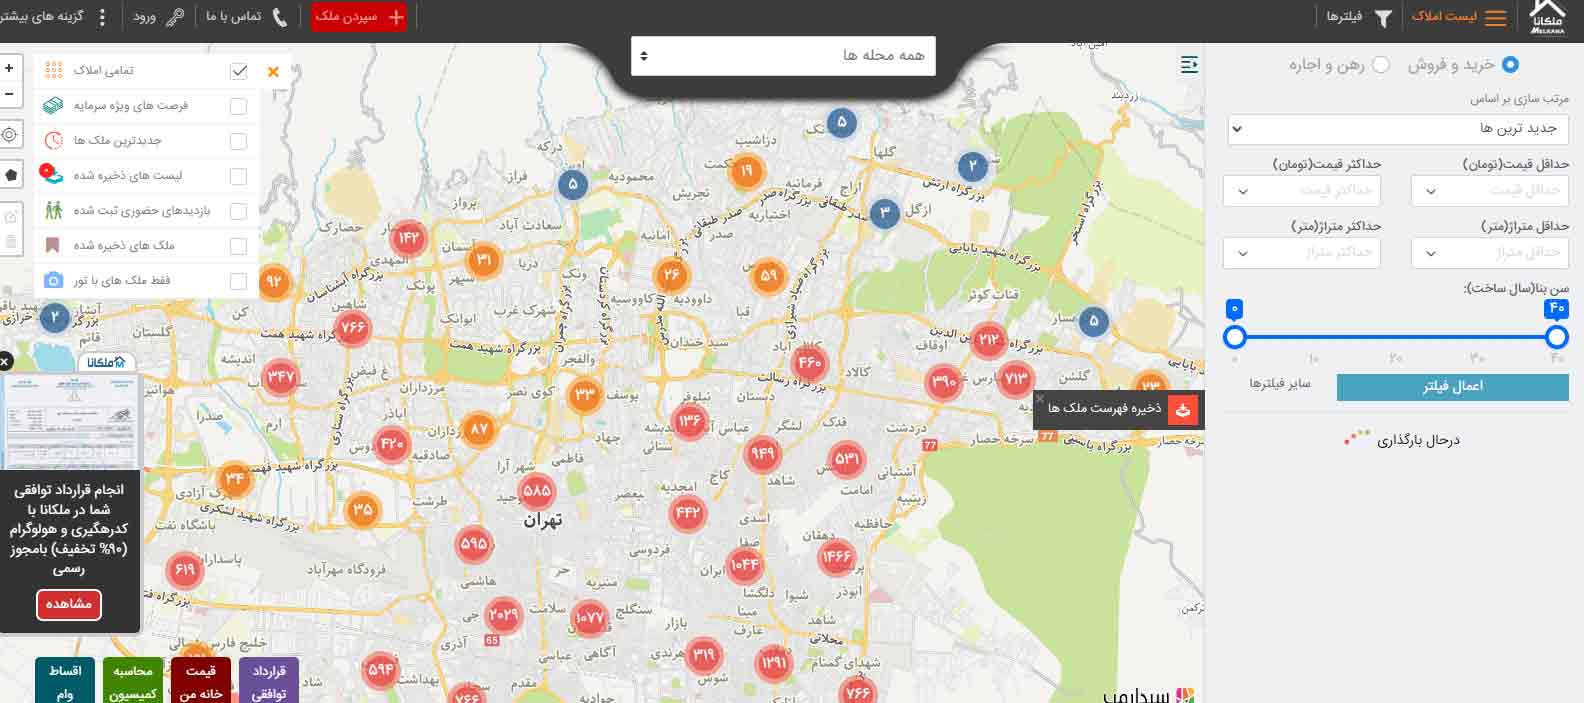Click the red مشاهده button in ad
Screen dimensions: 1584x703
68,605
